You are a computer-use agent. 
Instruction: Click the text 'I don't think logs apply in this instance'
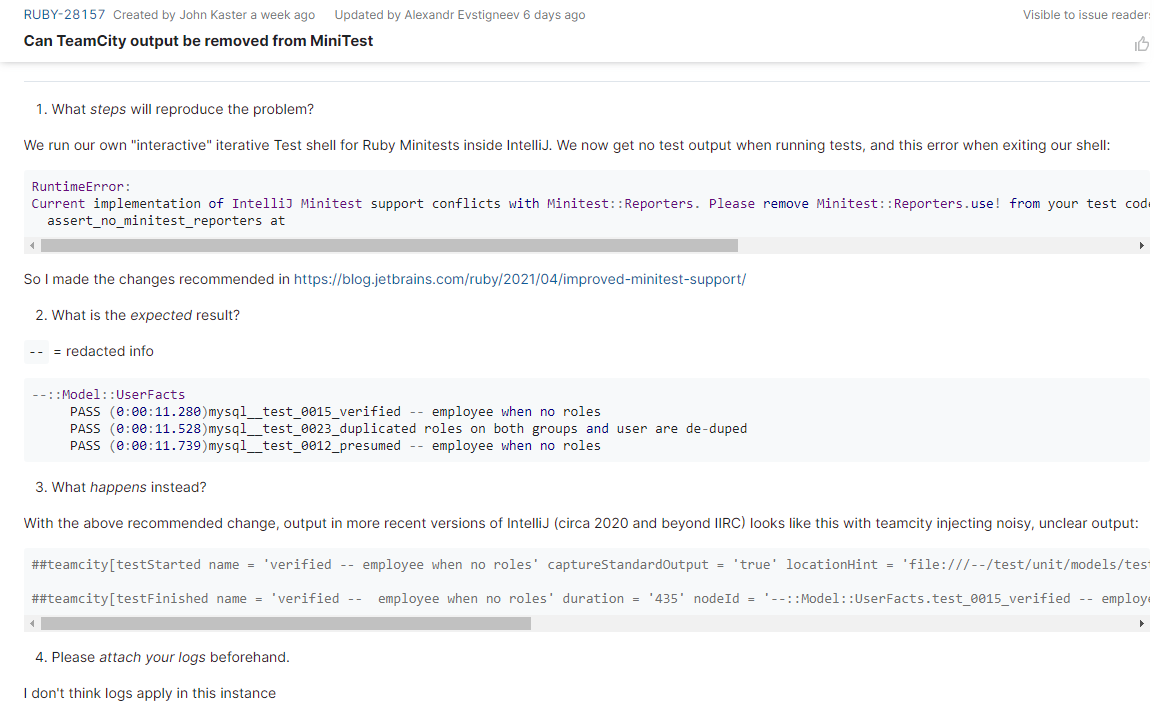point(149,694)
